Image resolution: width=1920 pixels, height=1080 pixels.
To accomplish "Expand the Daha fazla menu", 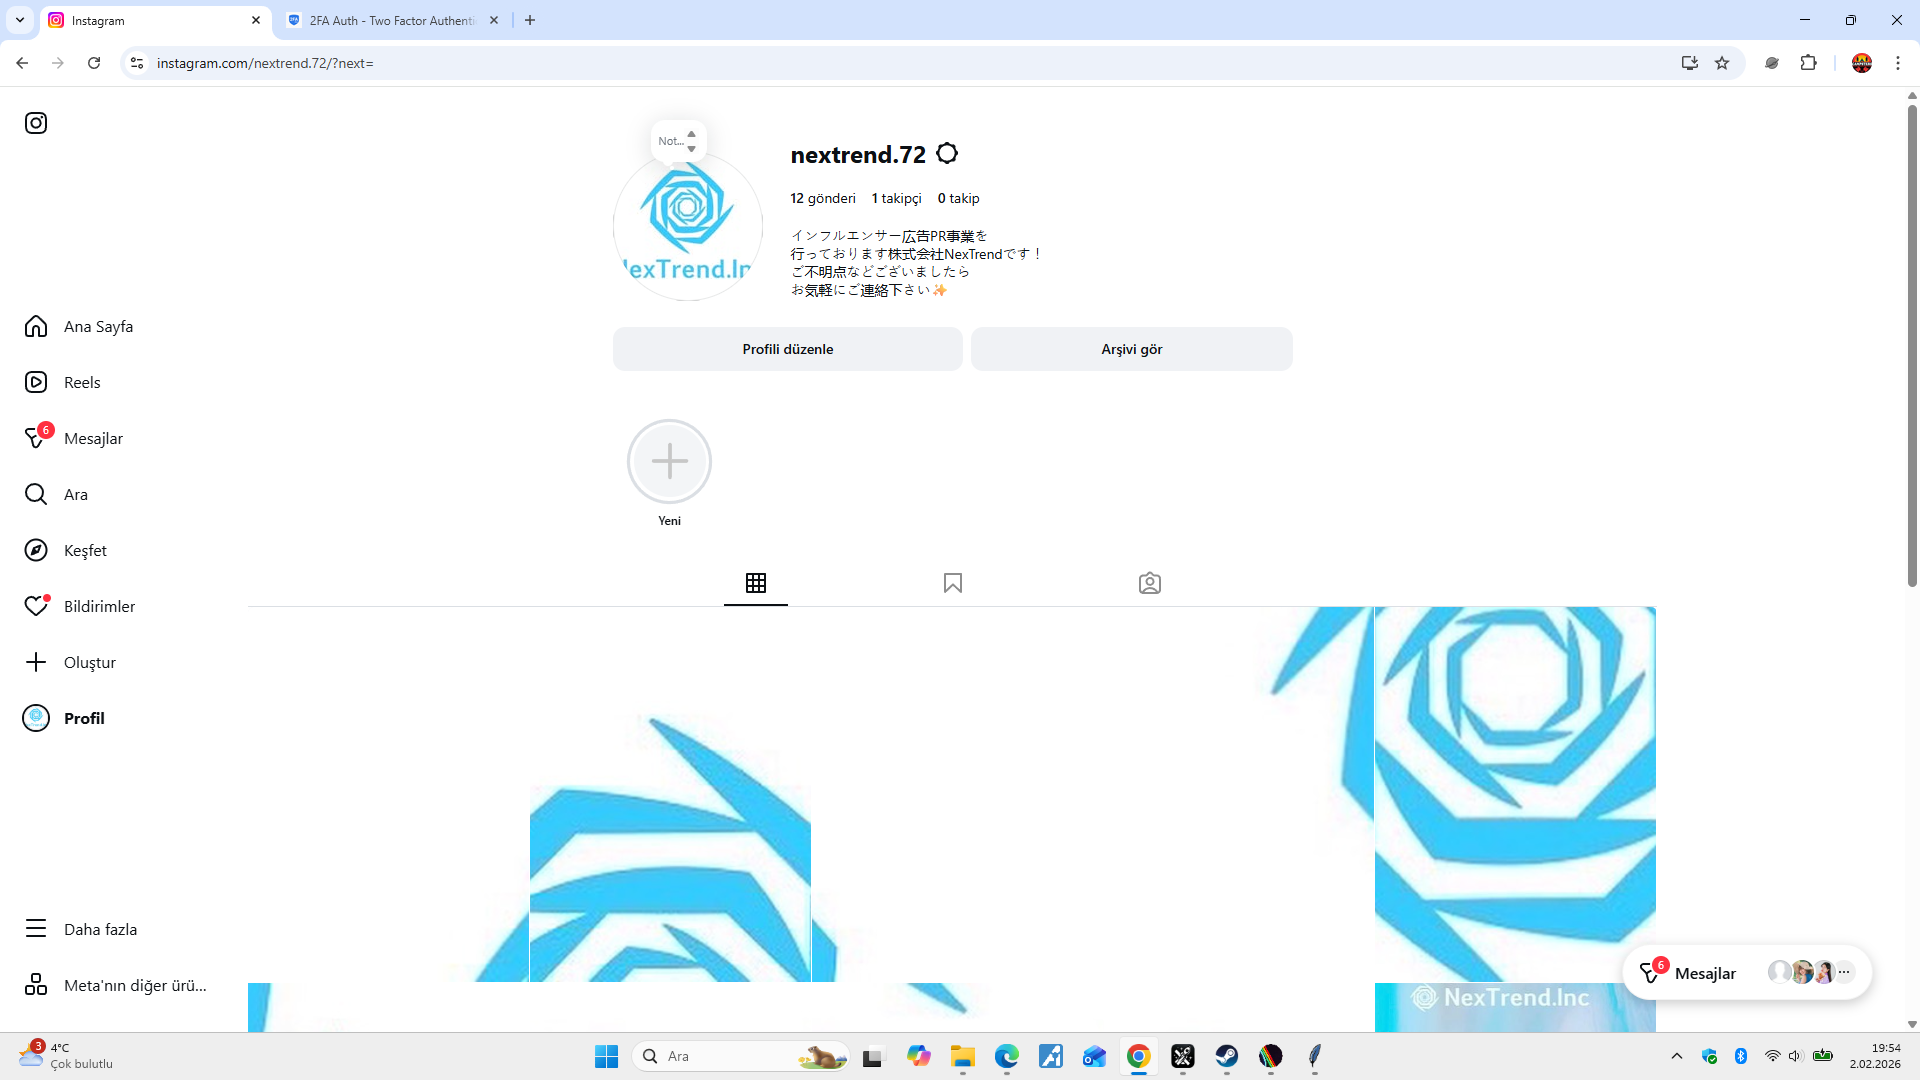I will click(x=81, y=929).
